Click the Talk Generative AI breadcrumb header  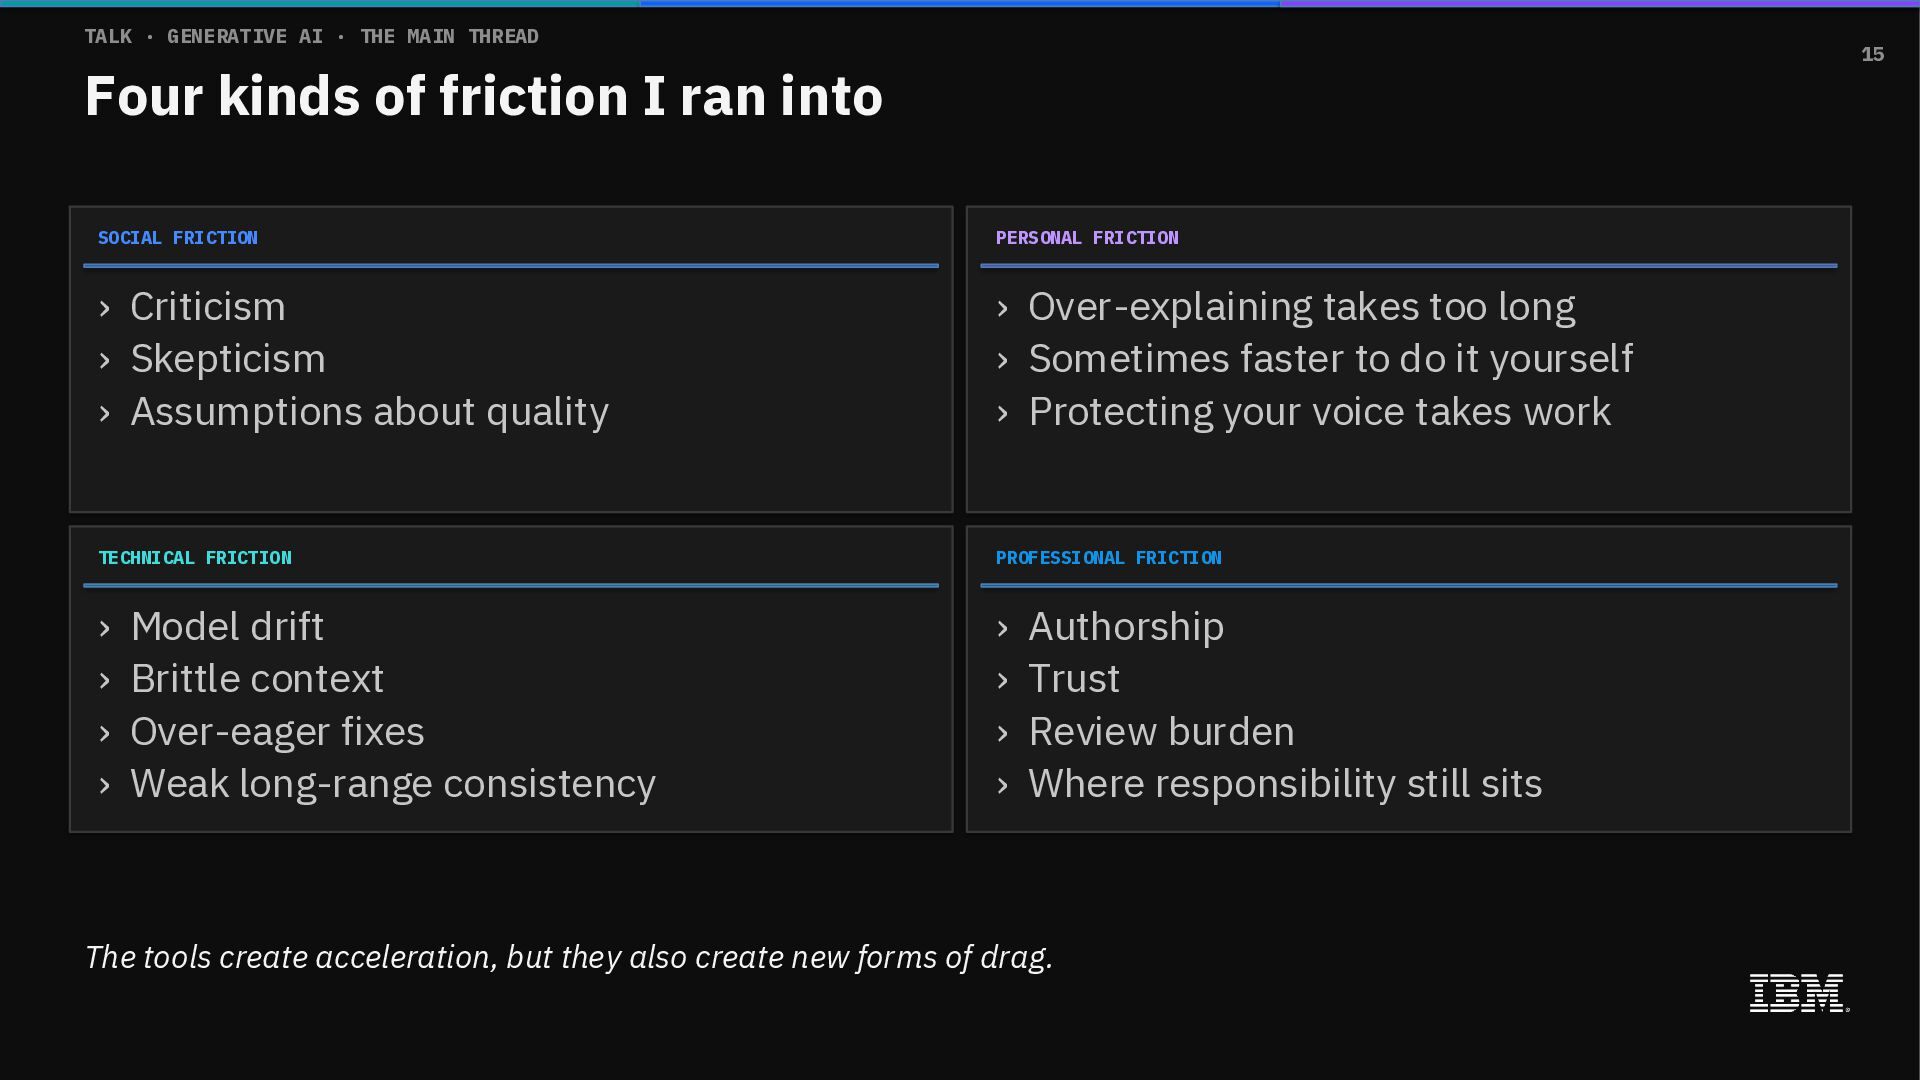coord(312,37)
